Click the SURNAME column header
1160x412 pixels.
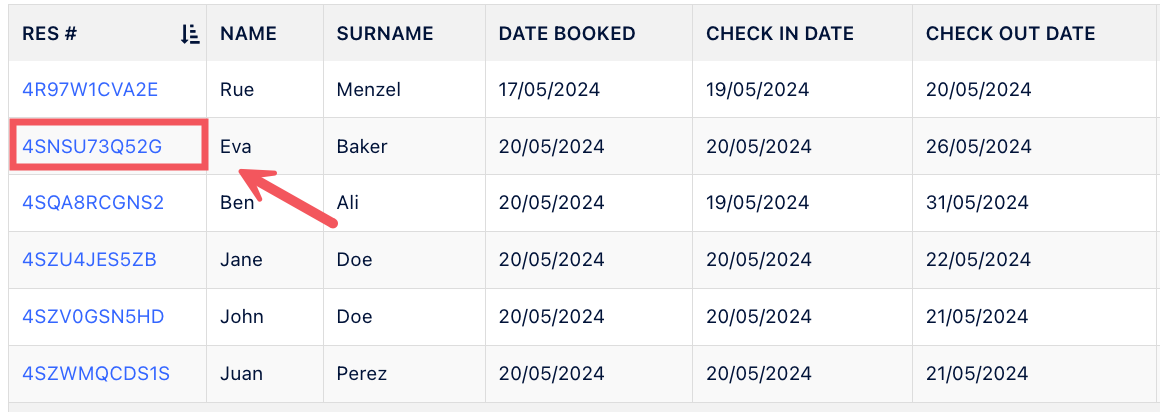click(x=385, y=34)
